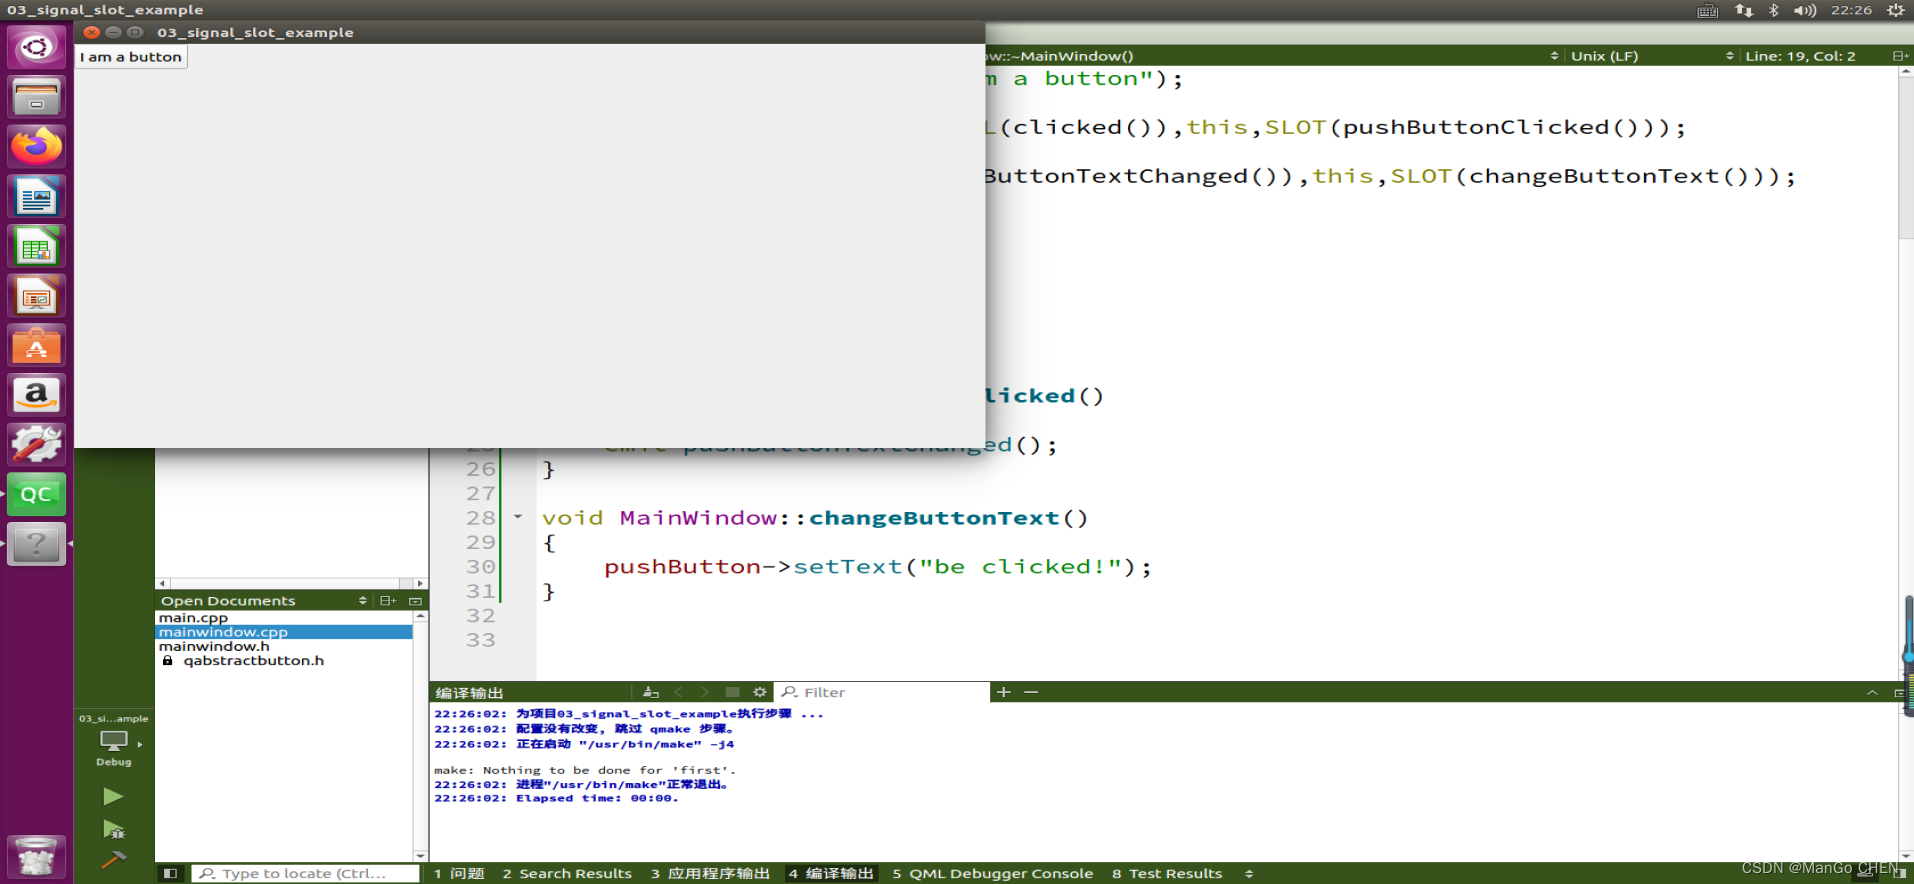Image resolution: width=1914 pixels, height=884 pixels.
Task: Toggle the left sidebar visibility icon
Action: pos(170,873)
